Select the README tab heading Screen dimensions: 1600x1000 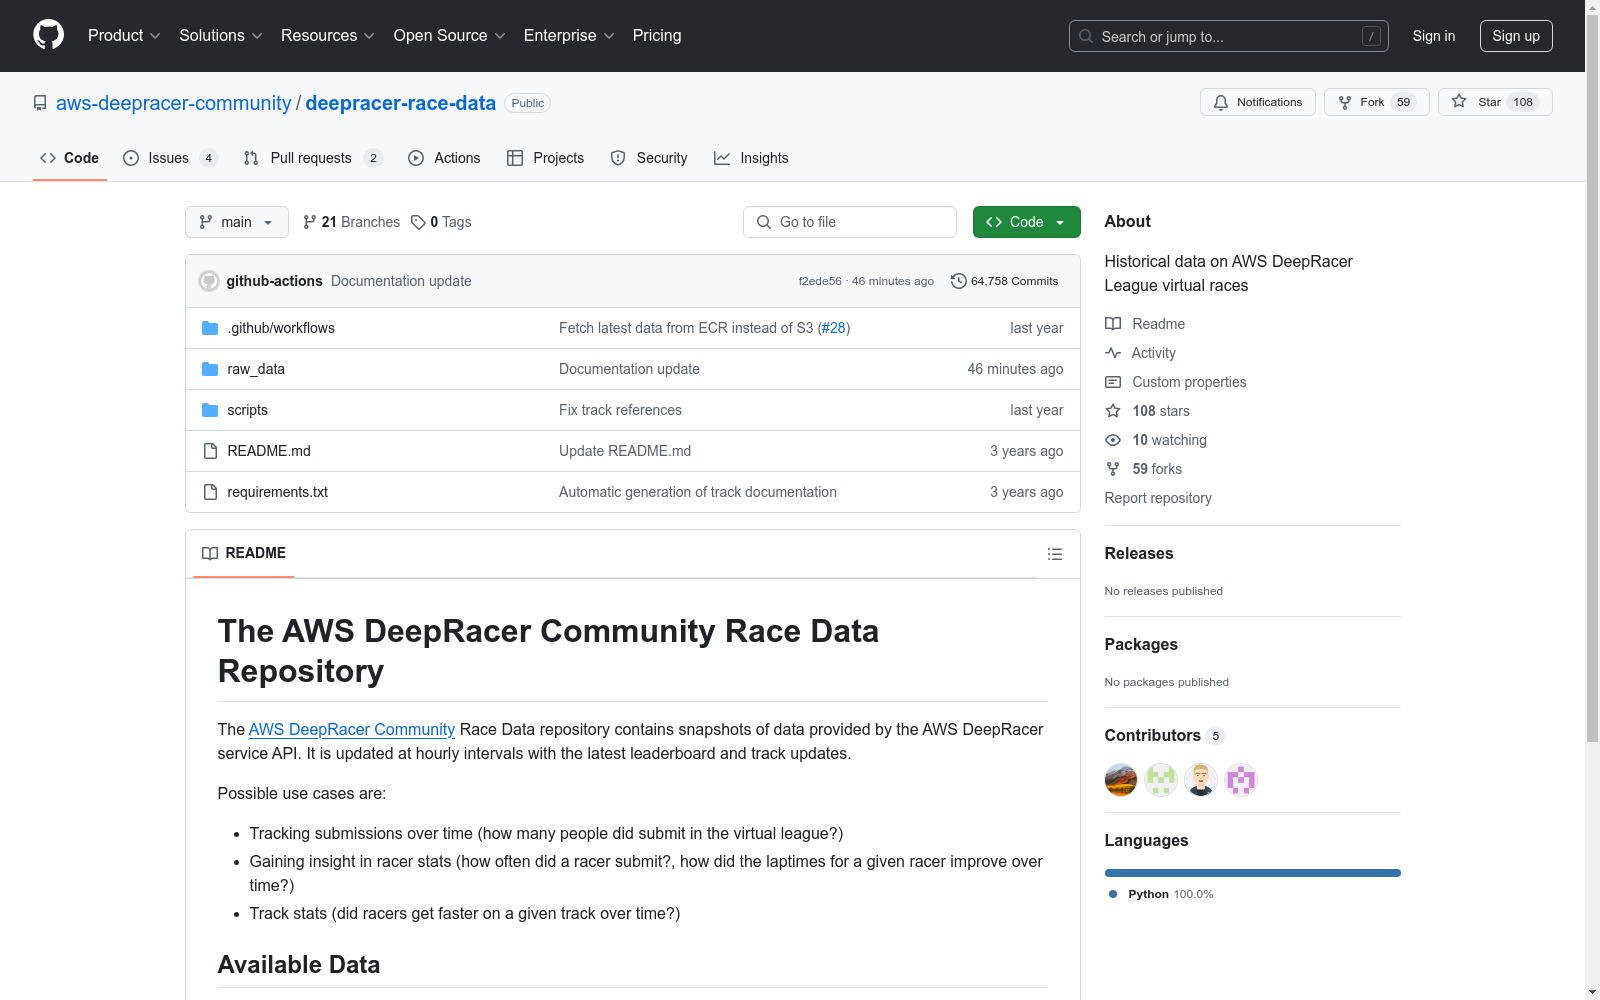pyautogui.click(x=244, y=553)
